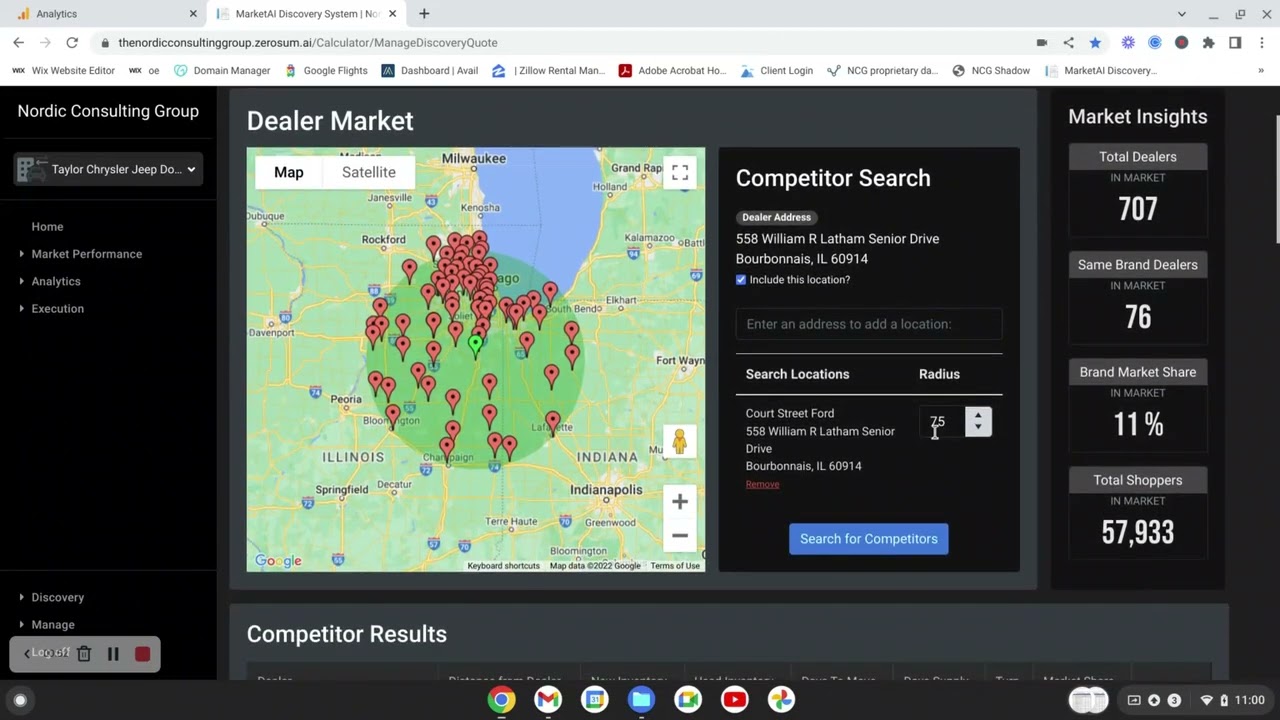Image resolution: width=1280 pixels, height=720 pixels.
Task: Delete the recording with trash icon
Action: pos(84,654)
